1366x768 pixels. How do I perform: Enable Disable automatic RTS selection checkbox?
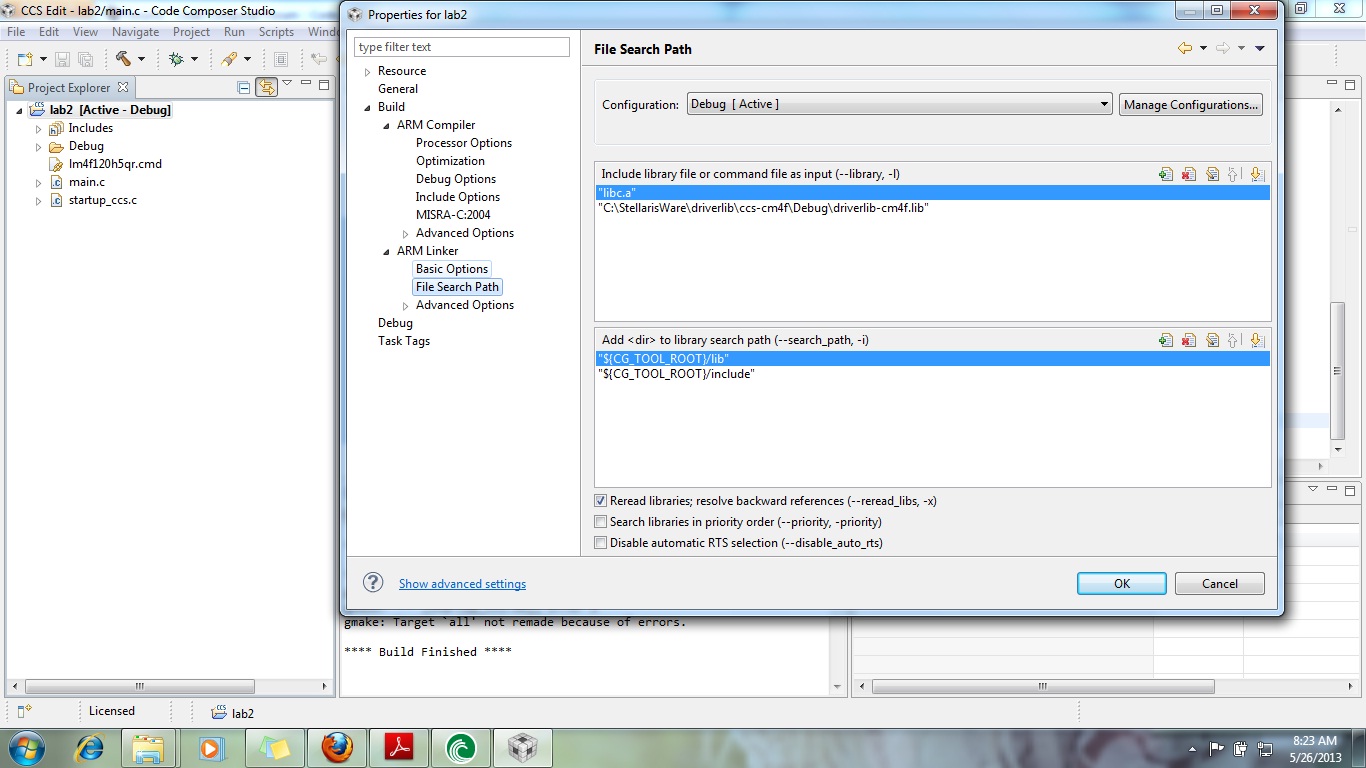click(600, 543)
